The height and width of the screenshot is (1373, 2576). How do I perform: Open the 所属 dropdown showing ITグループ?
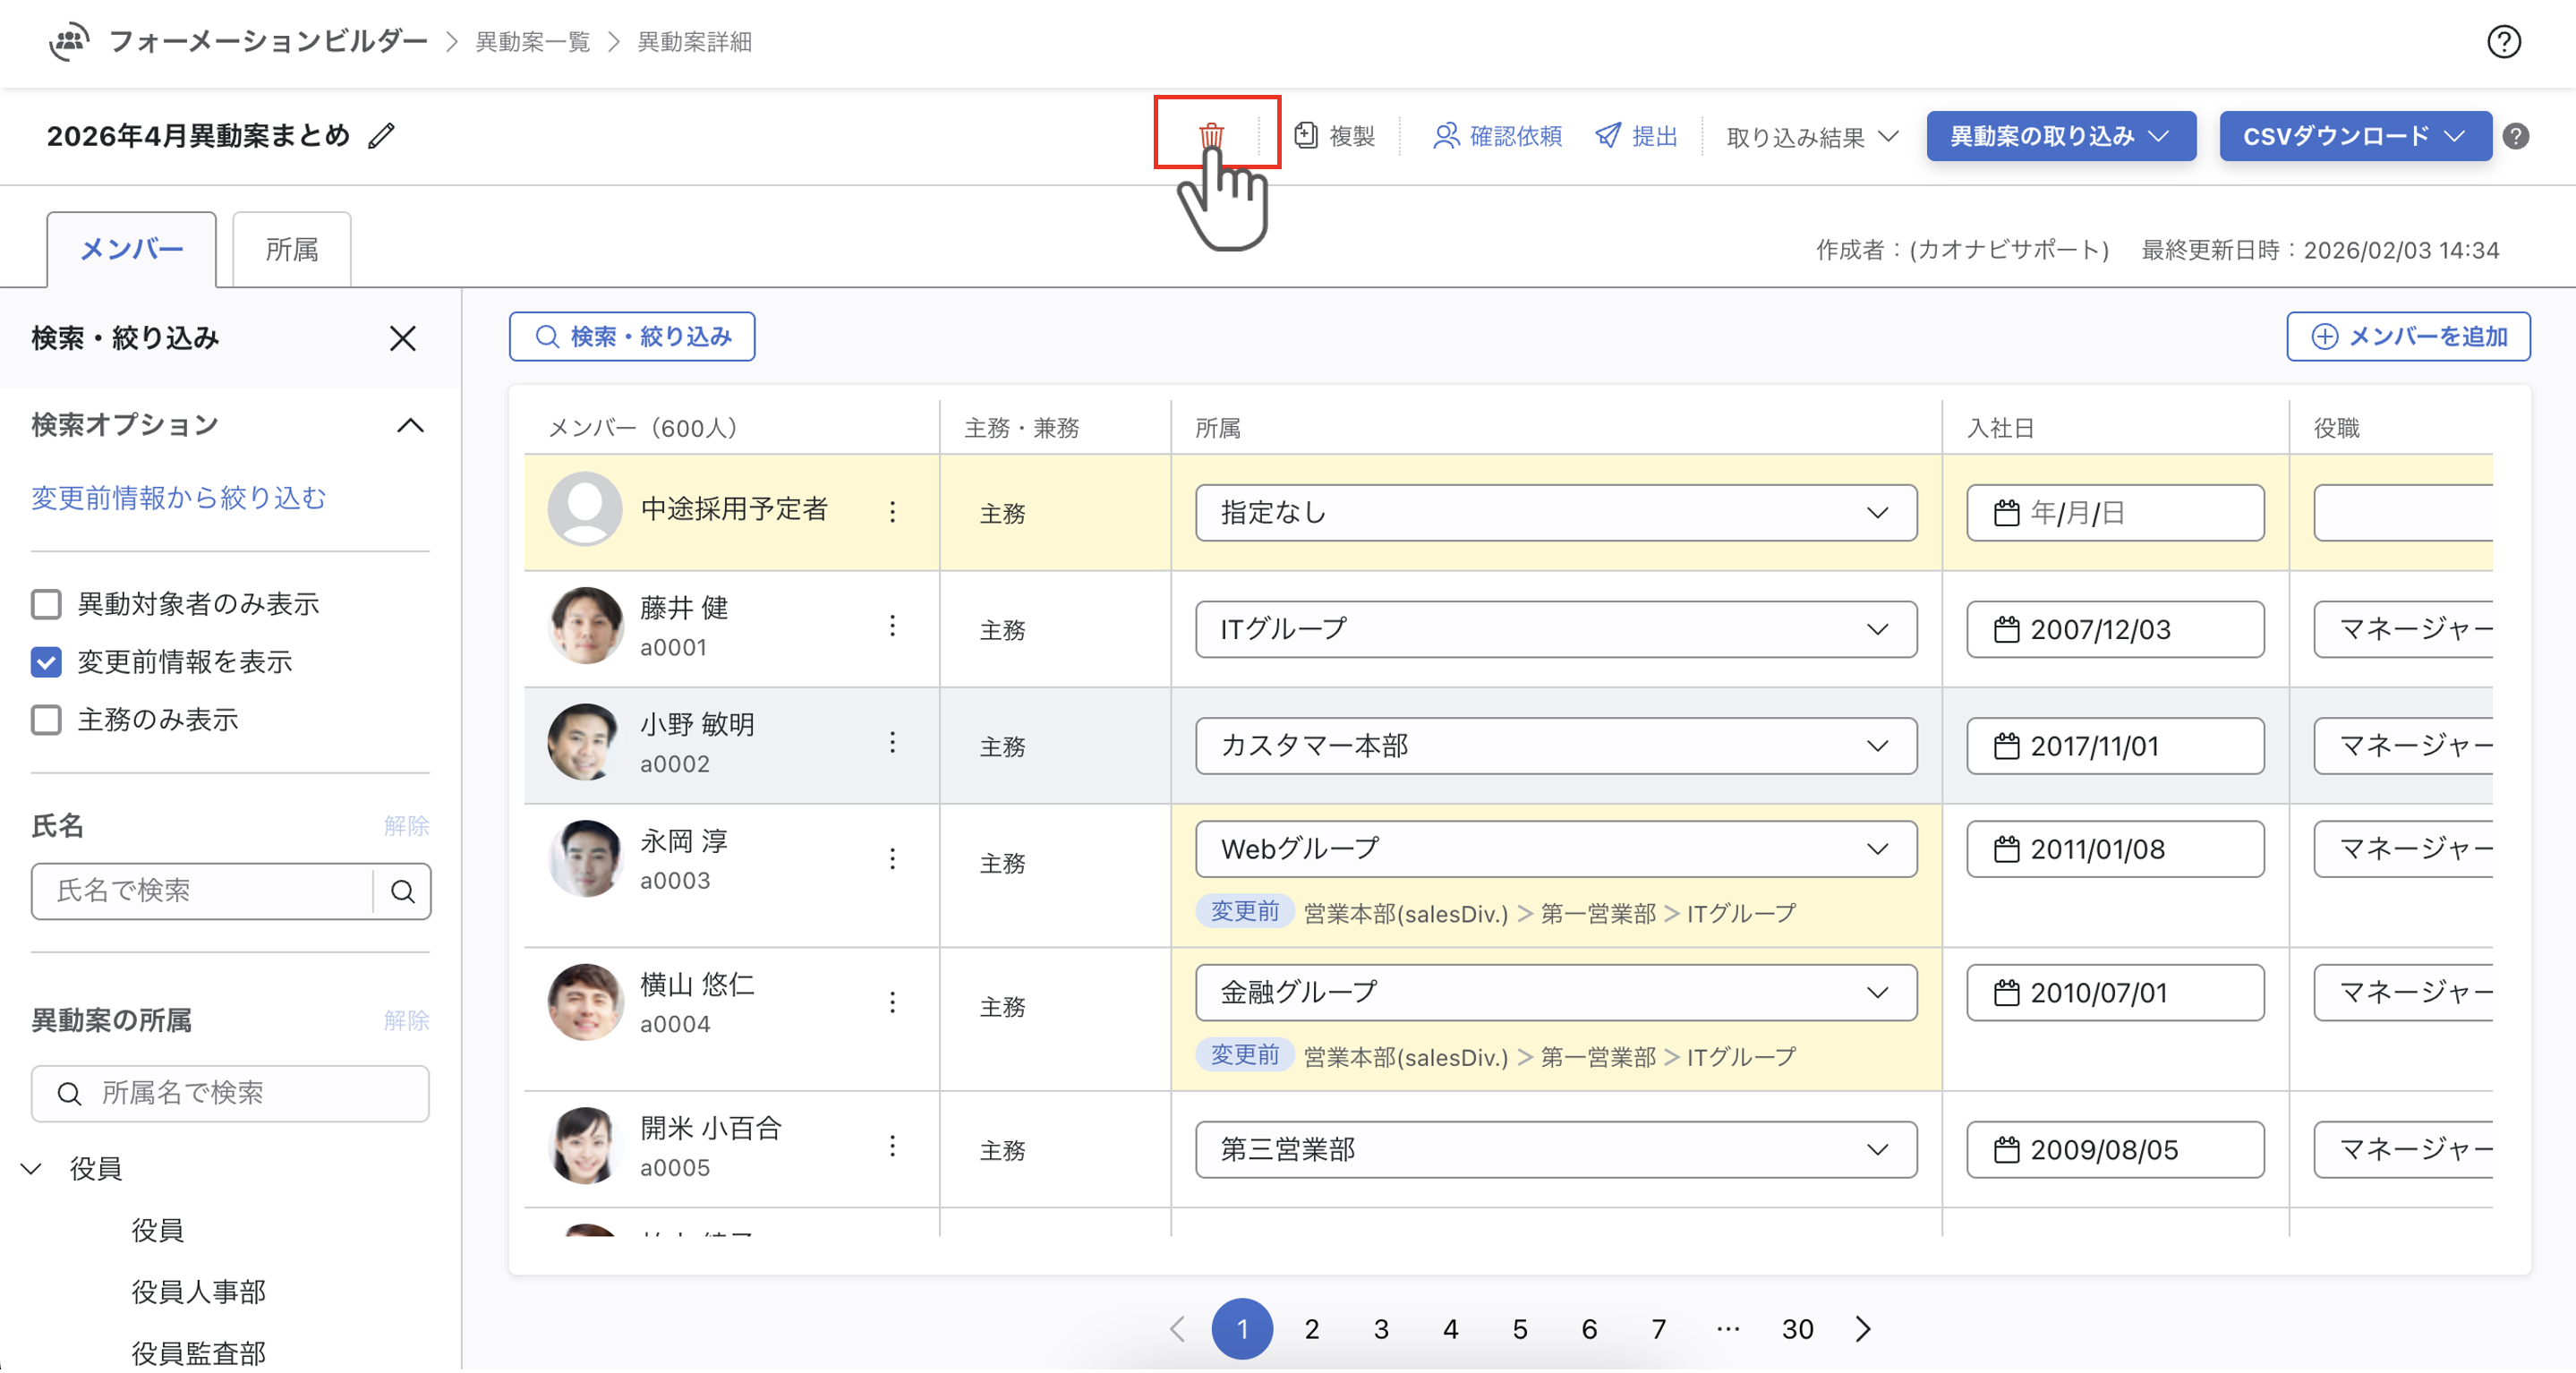click(1555, 629)
